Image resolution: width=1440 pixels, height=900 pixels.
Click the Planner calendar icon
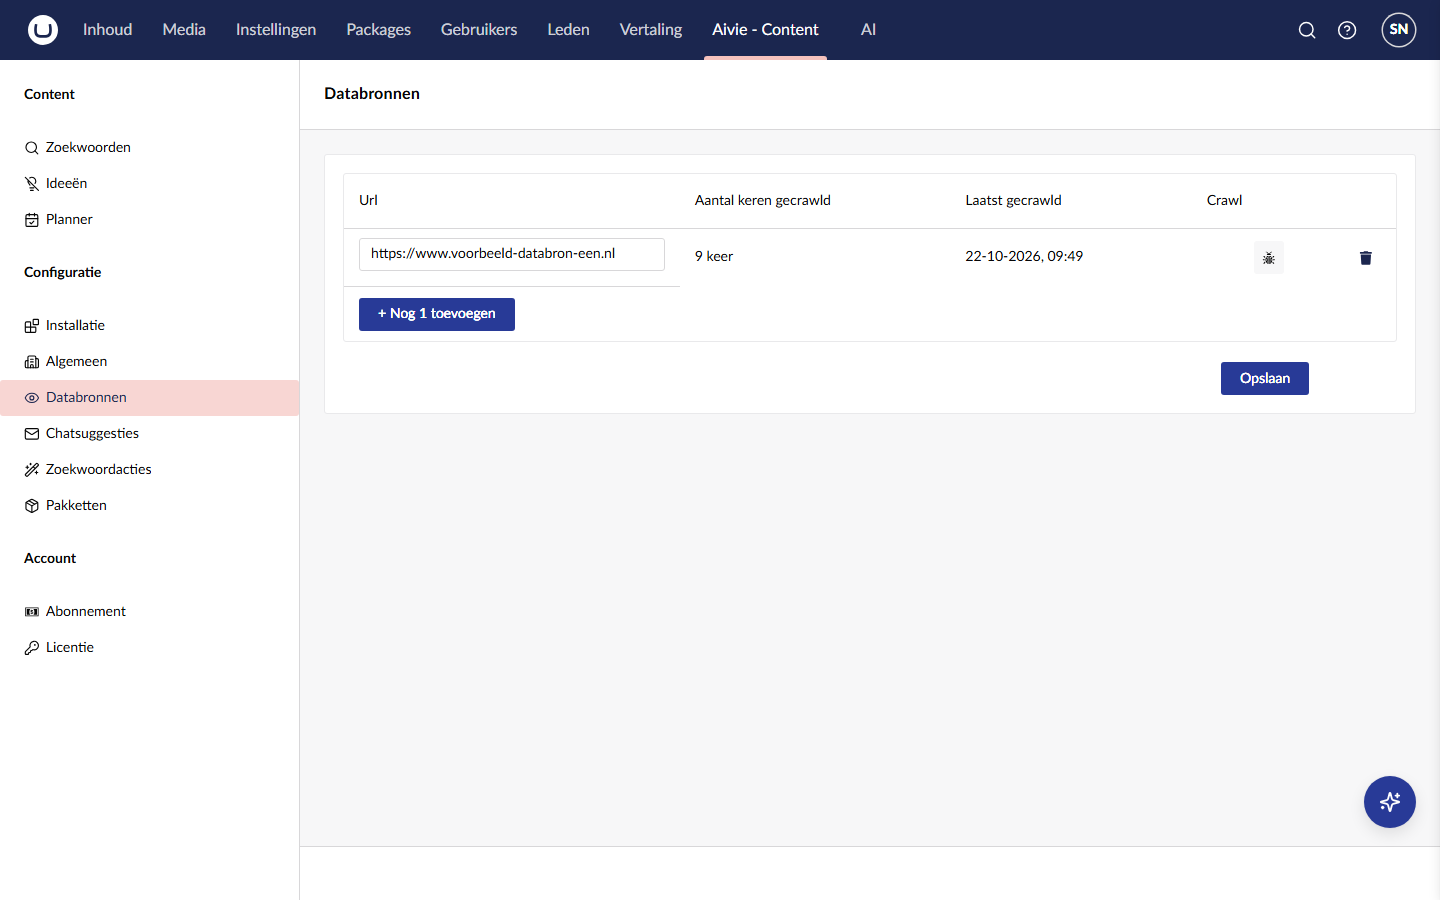32,220
